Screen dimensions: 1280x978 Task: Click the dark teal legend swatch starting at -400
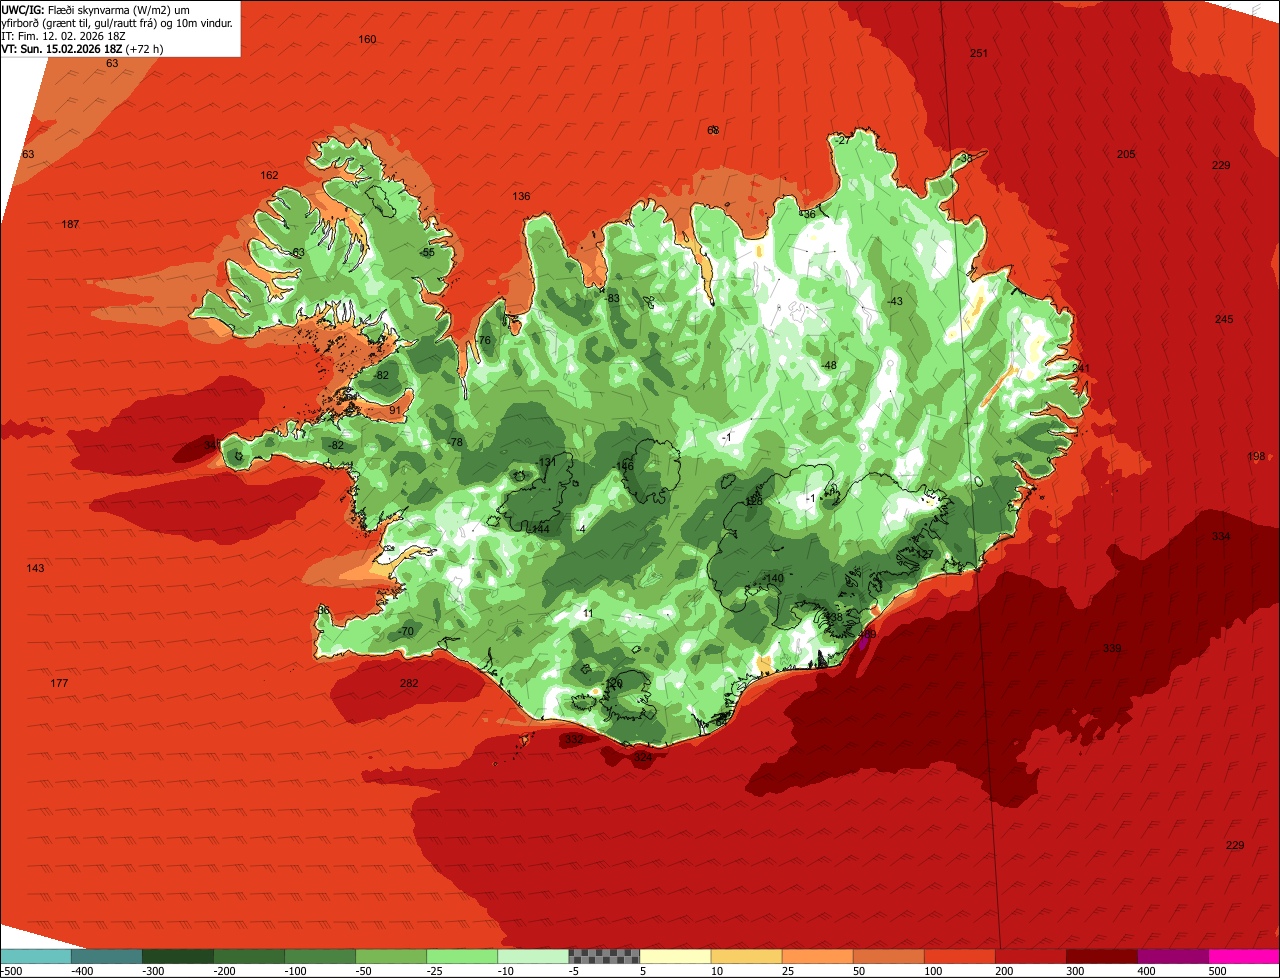(106, 956)
